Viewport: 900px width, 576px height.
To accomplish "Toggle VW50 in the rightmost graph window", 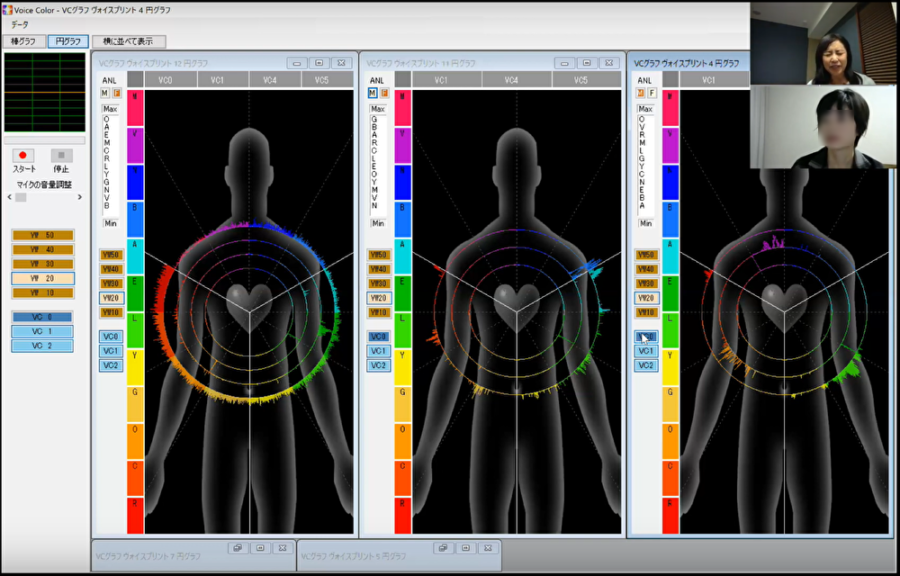I will coord(646,255).
